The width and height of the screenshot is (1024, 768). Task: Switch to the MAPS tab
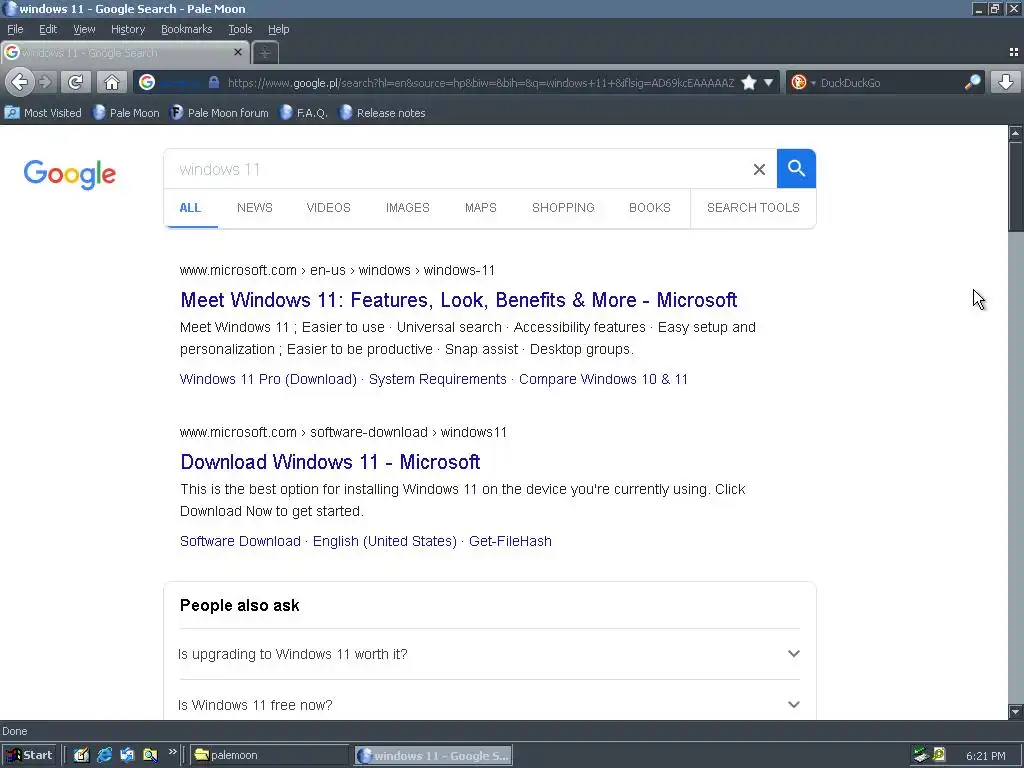pyautogui.click(x=481, y=208)
